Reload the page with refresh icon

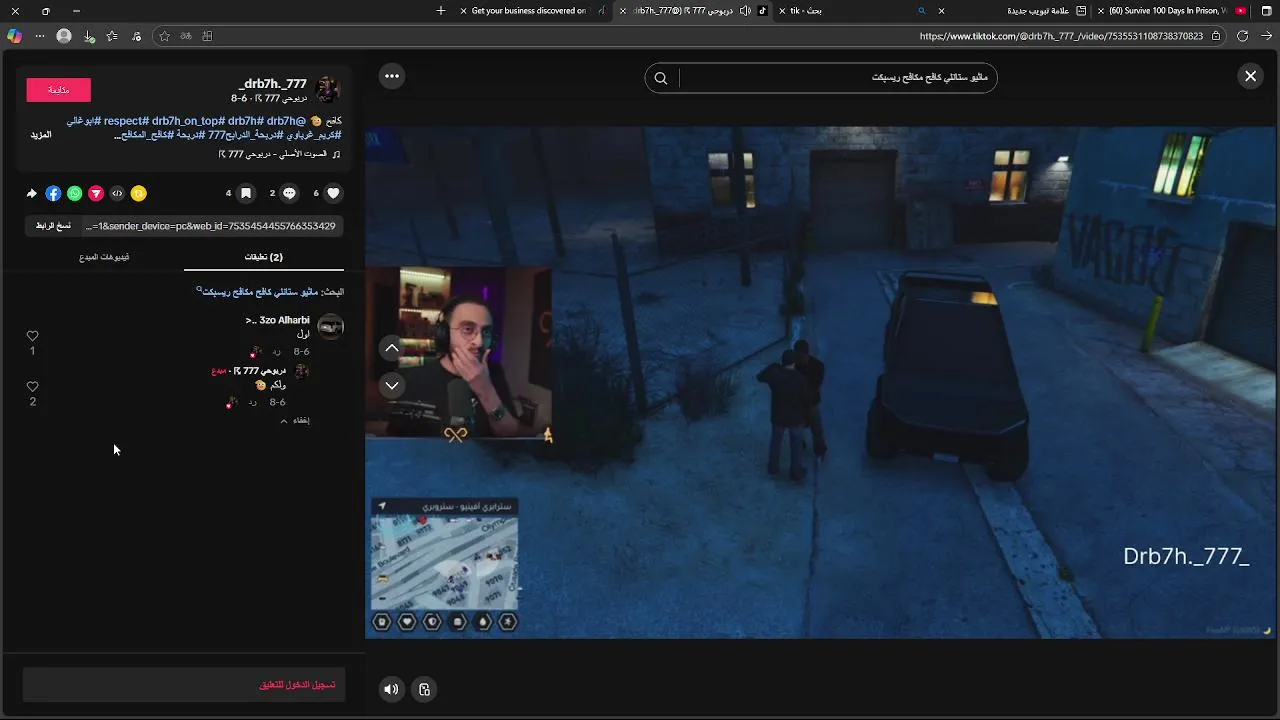[1242, 36]
